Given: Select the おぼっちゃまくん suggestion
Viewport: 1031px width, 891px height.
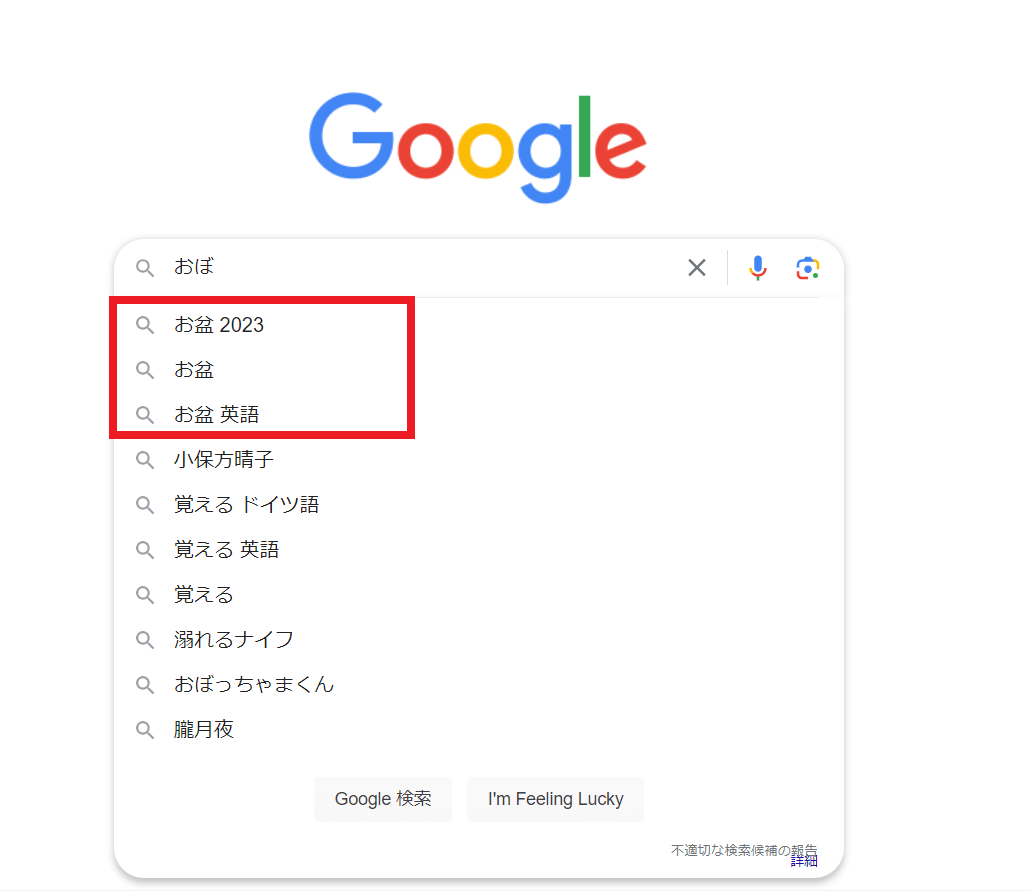Looking at the screenshot, I should [254, 685].
